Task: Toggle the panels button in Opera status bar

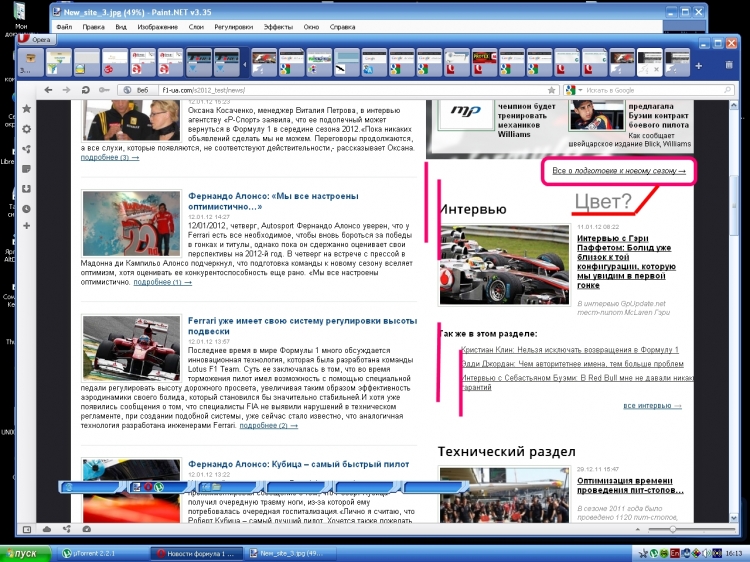Action: click(27, 529)
